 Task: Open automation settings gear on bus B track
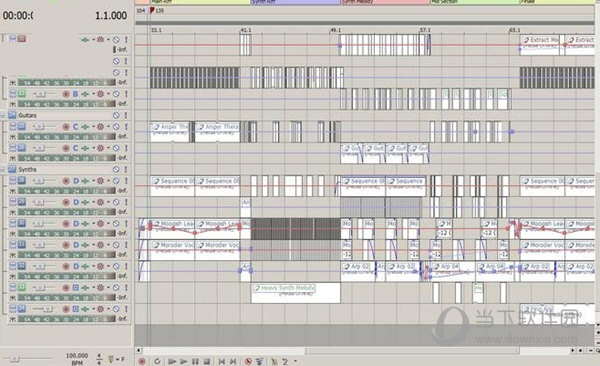pos(100,94)
